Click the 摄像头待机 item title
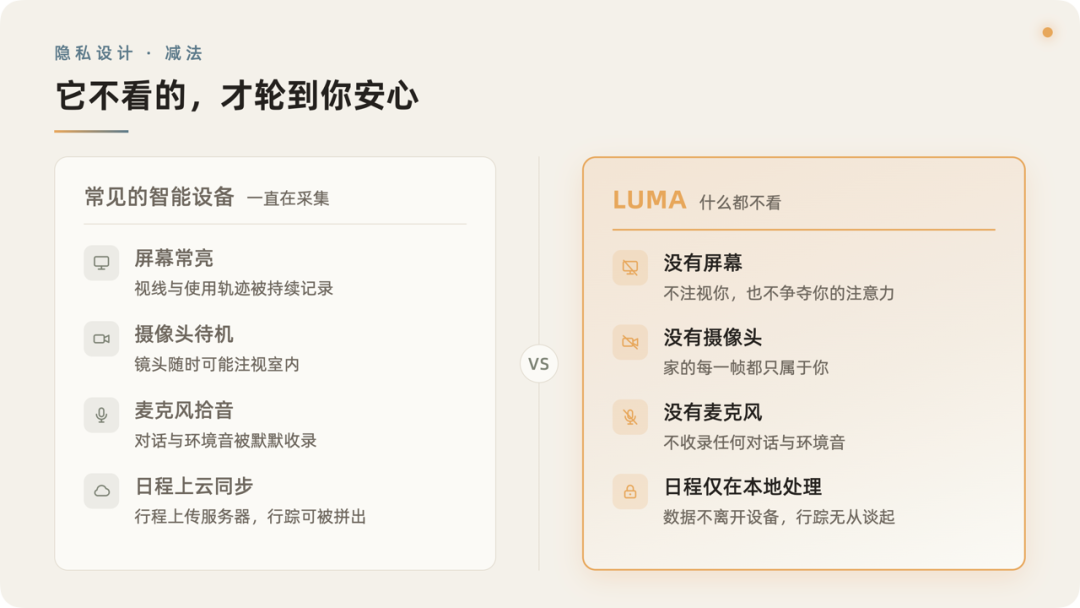The width and height of the screenshot is (1080, 608). tap(183, 335)
